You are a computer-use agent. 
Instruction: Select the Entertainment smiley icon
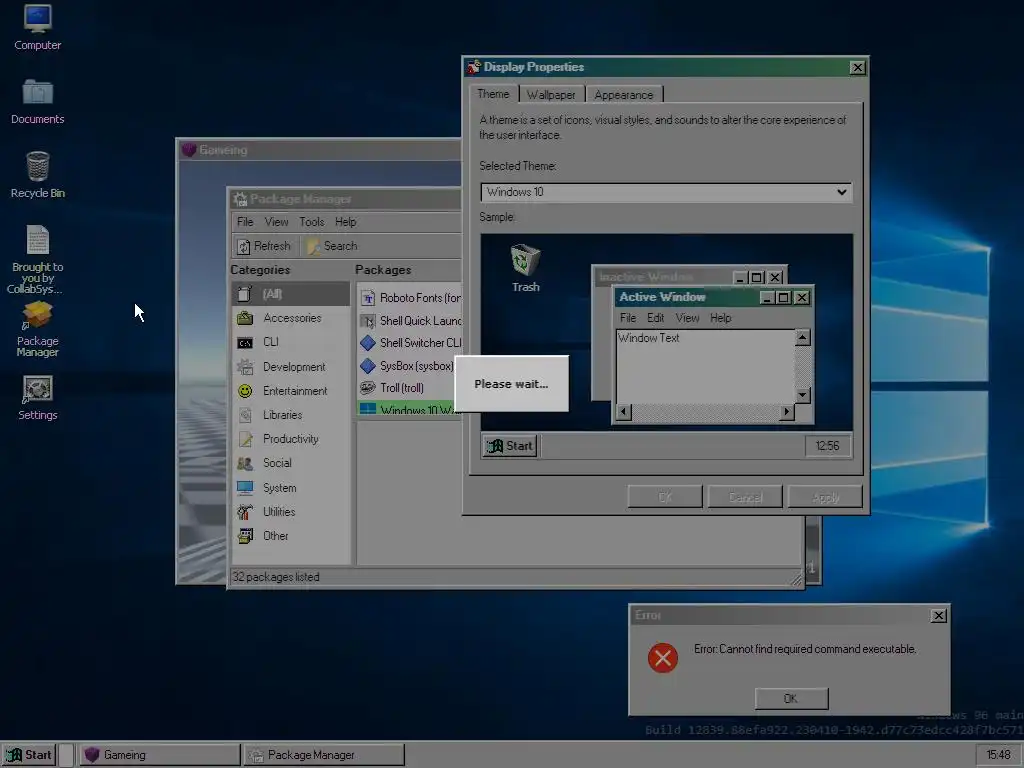(245, 391)
